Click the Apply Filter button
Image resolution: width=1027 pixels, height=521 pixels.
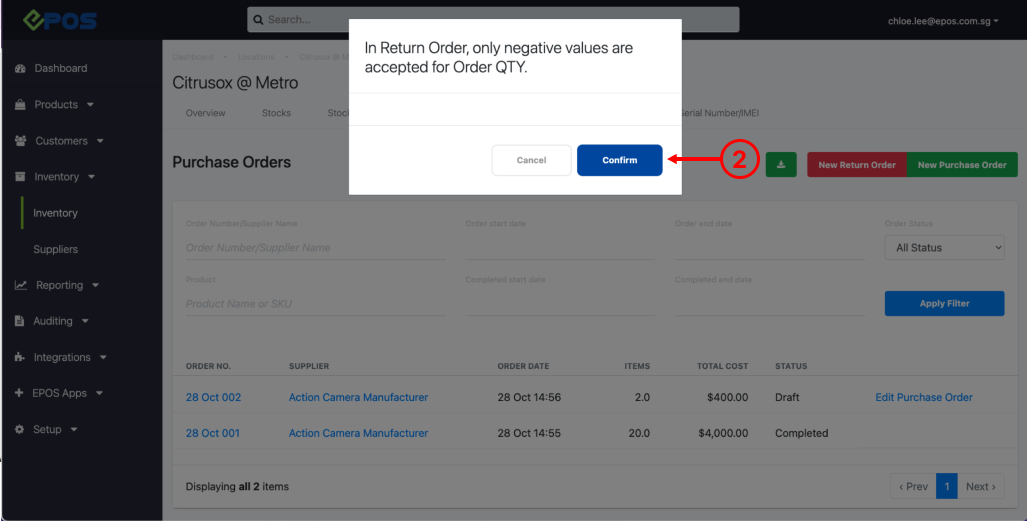[944, 303]
